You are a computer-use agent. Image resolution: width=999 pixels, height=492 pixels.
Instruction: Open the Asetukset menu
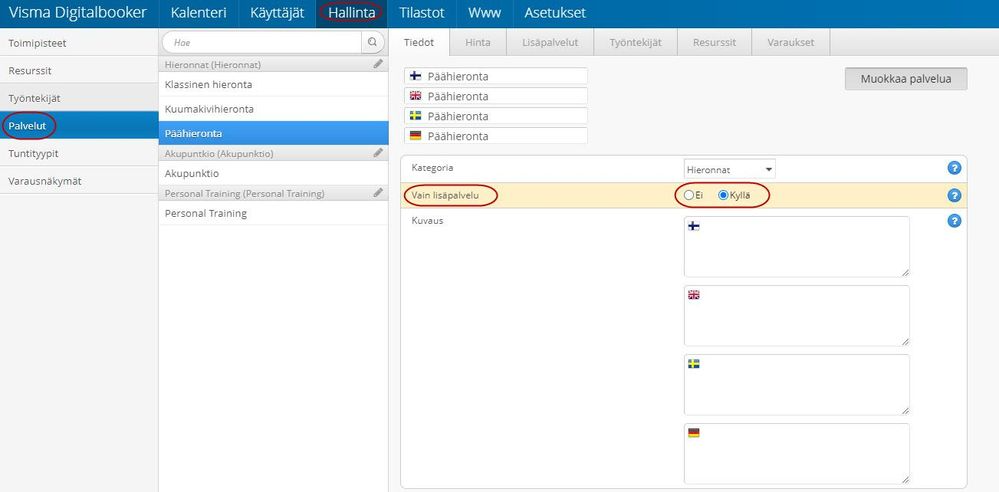555,13
